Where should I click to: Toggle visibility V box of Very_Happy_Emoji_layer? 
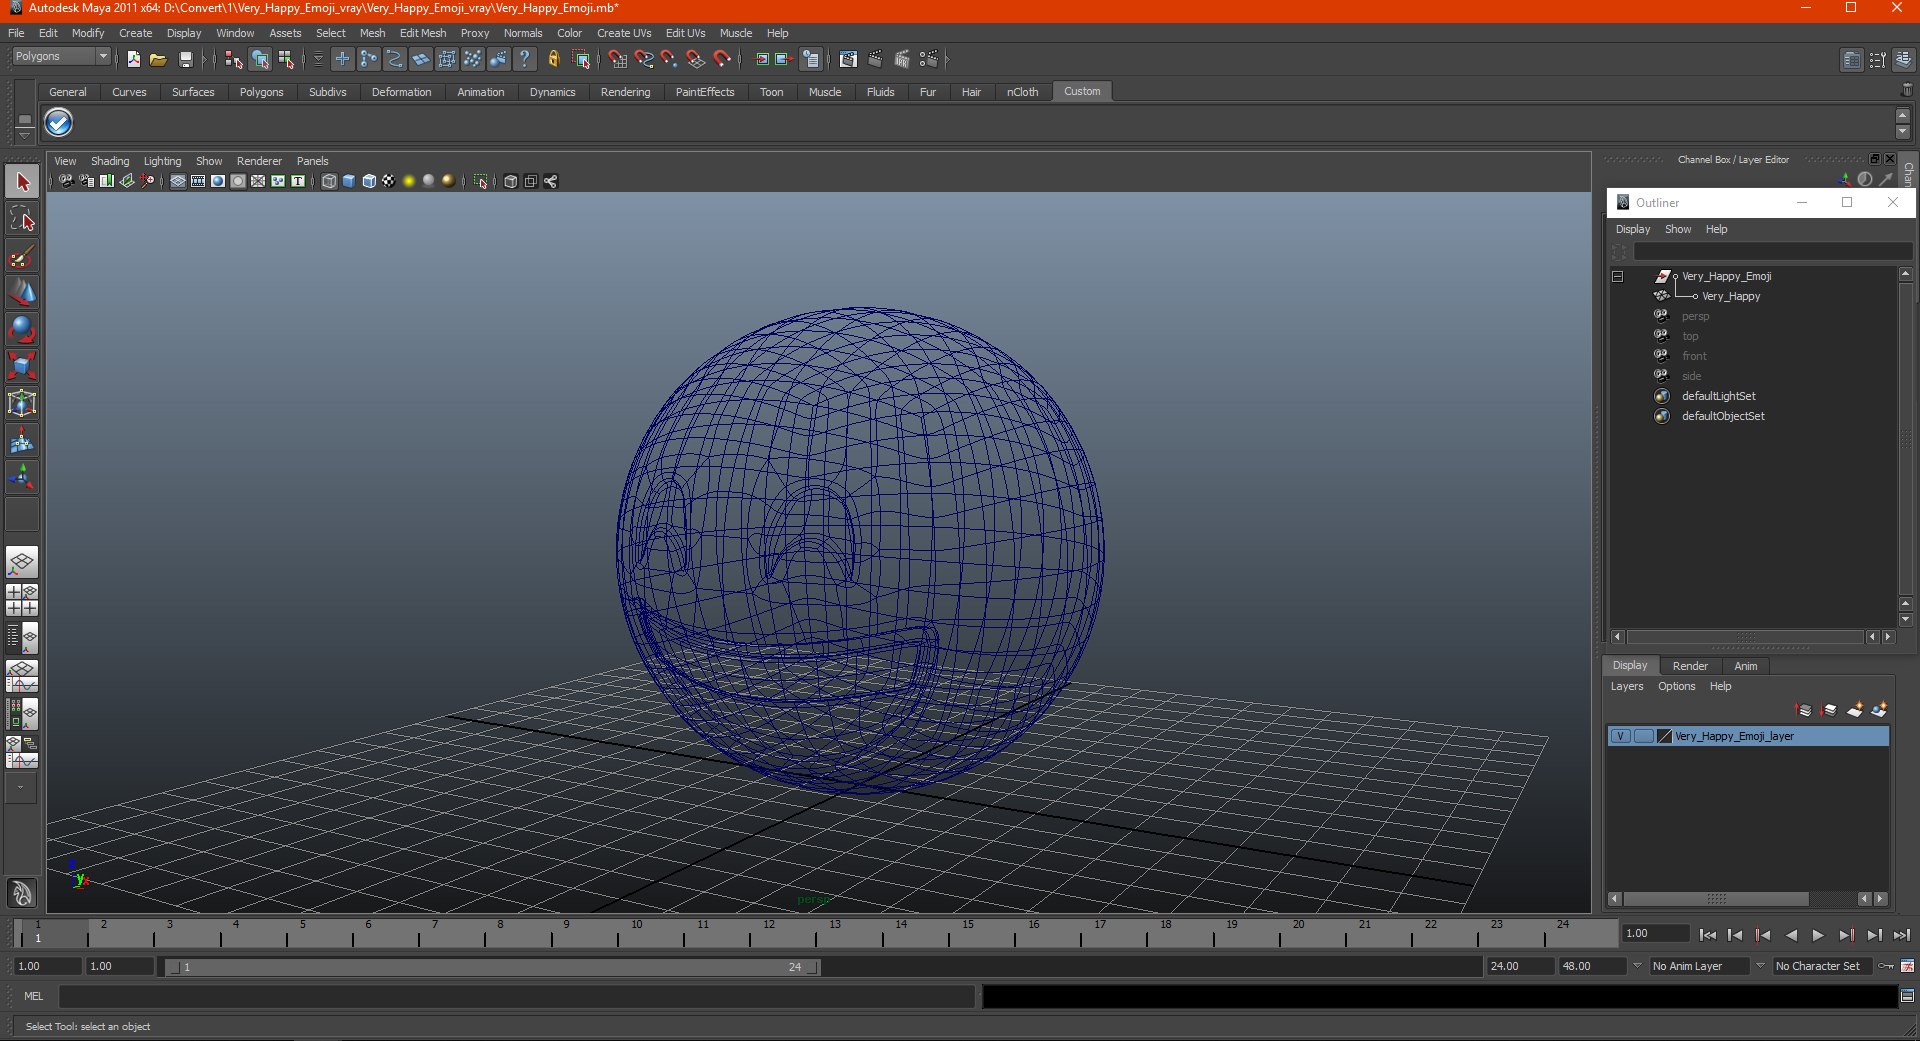pos(1620,736)
